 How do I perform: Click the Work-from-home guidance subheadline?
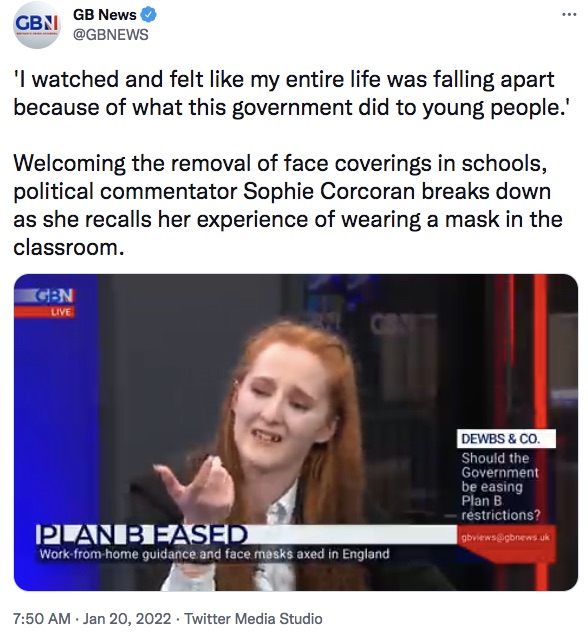click(x=214, y=554)
